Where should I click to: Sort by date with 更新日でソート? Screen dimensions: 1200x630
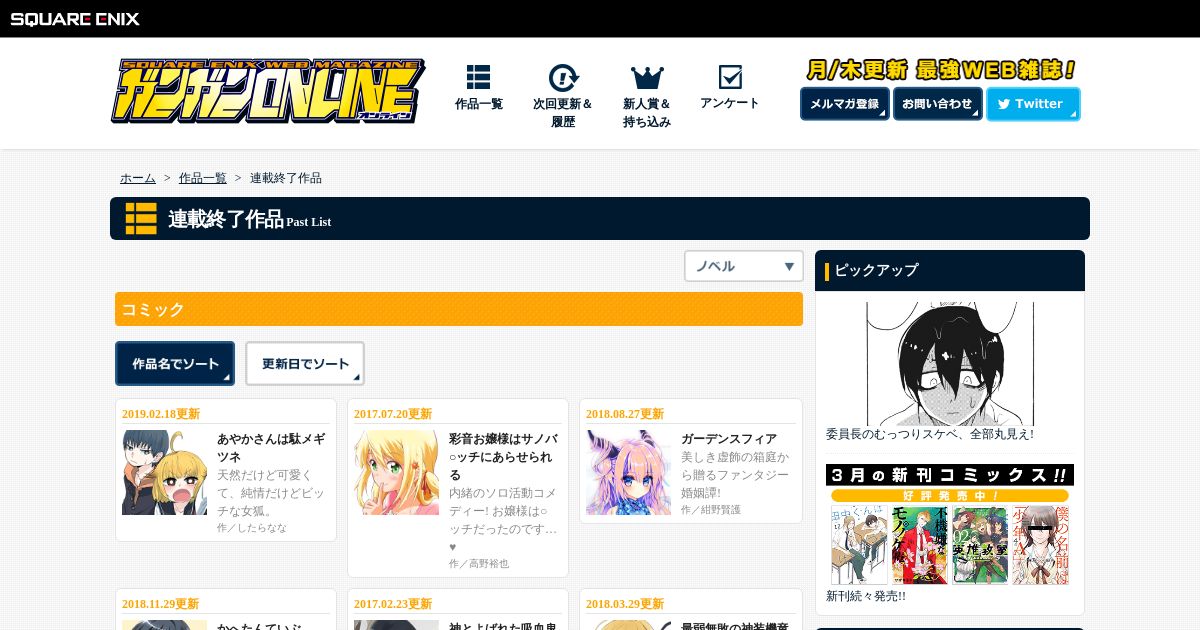(305, 364)
